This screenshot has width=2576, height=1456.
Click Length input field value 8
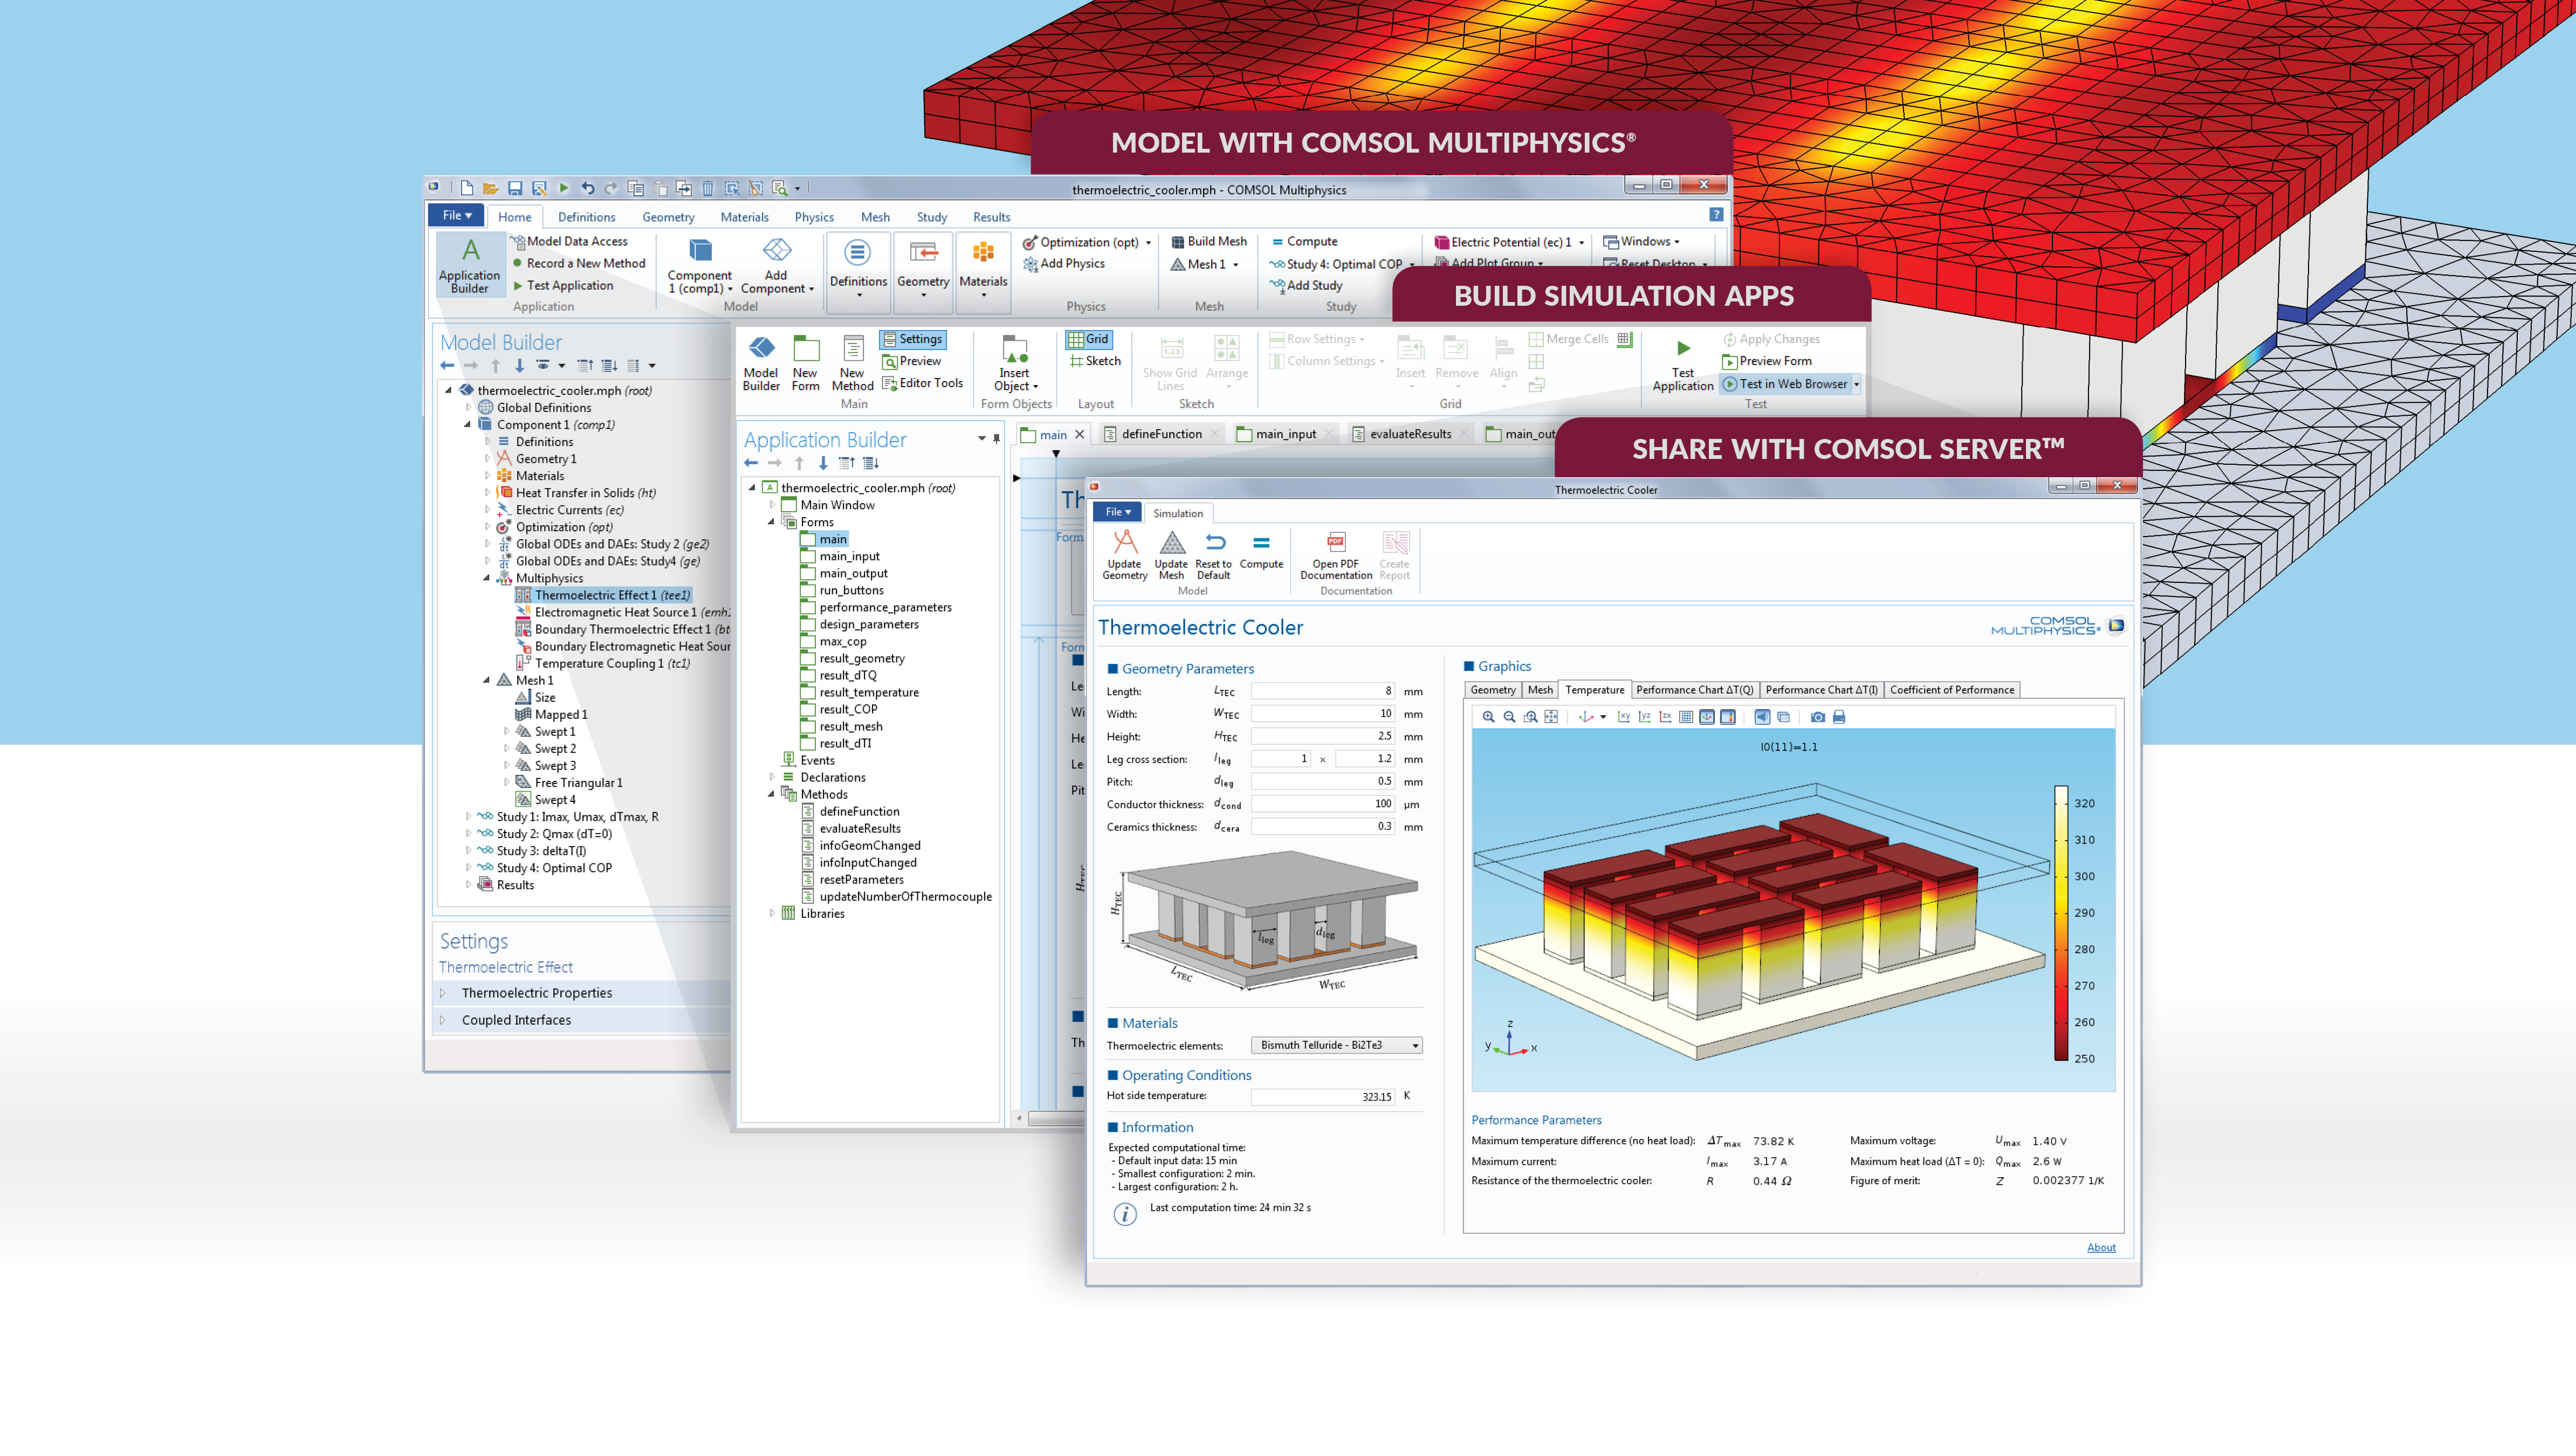pyautogui.click(x=1323, y=691)
